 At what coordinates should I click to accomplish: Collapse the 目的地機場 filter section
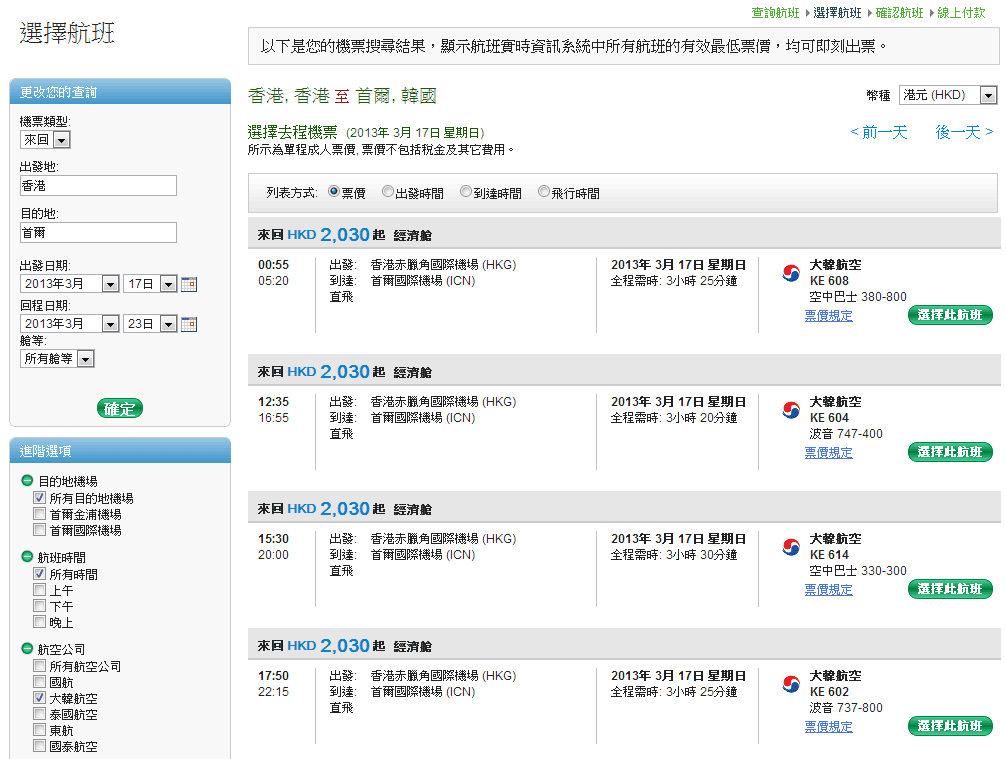[x=27, y=481]
